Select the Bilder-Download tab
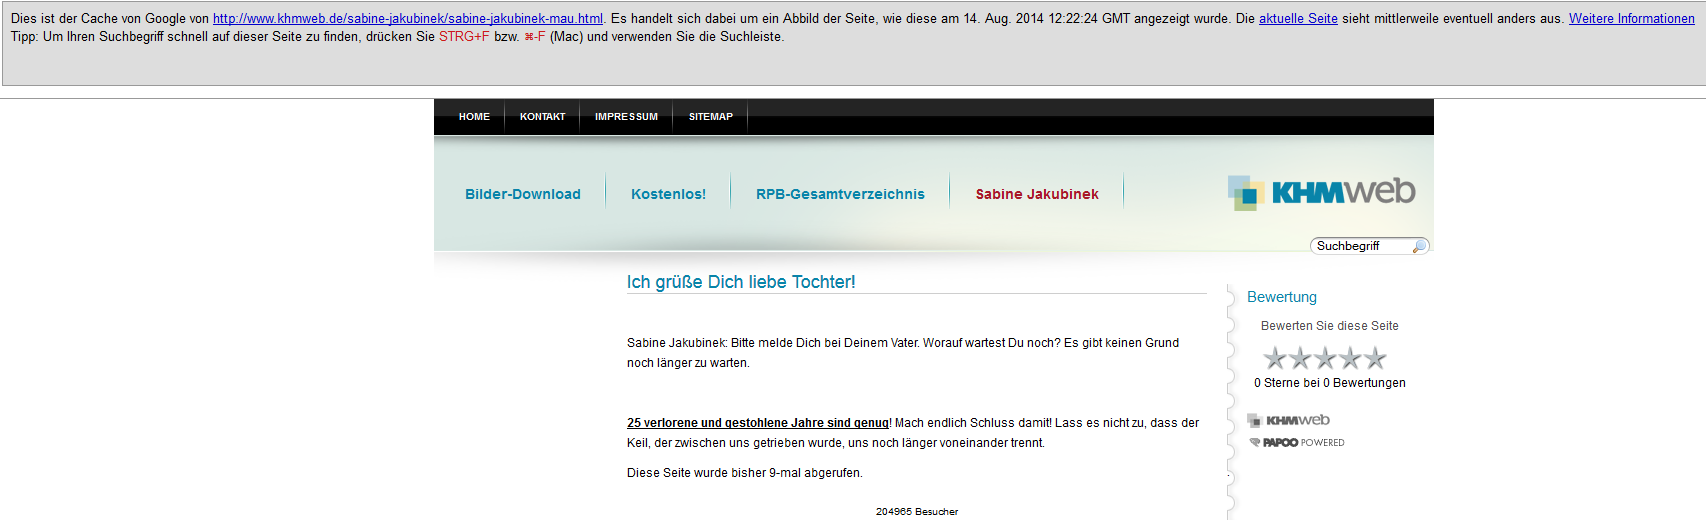The image size is (1706, 520). [x=523, y=194]
